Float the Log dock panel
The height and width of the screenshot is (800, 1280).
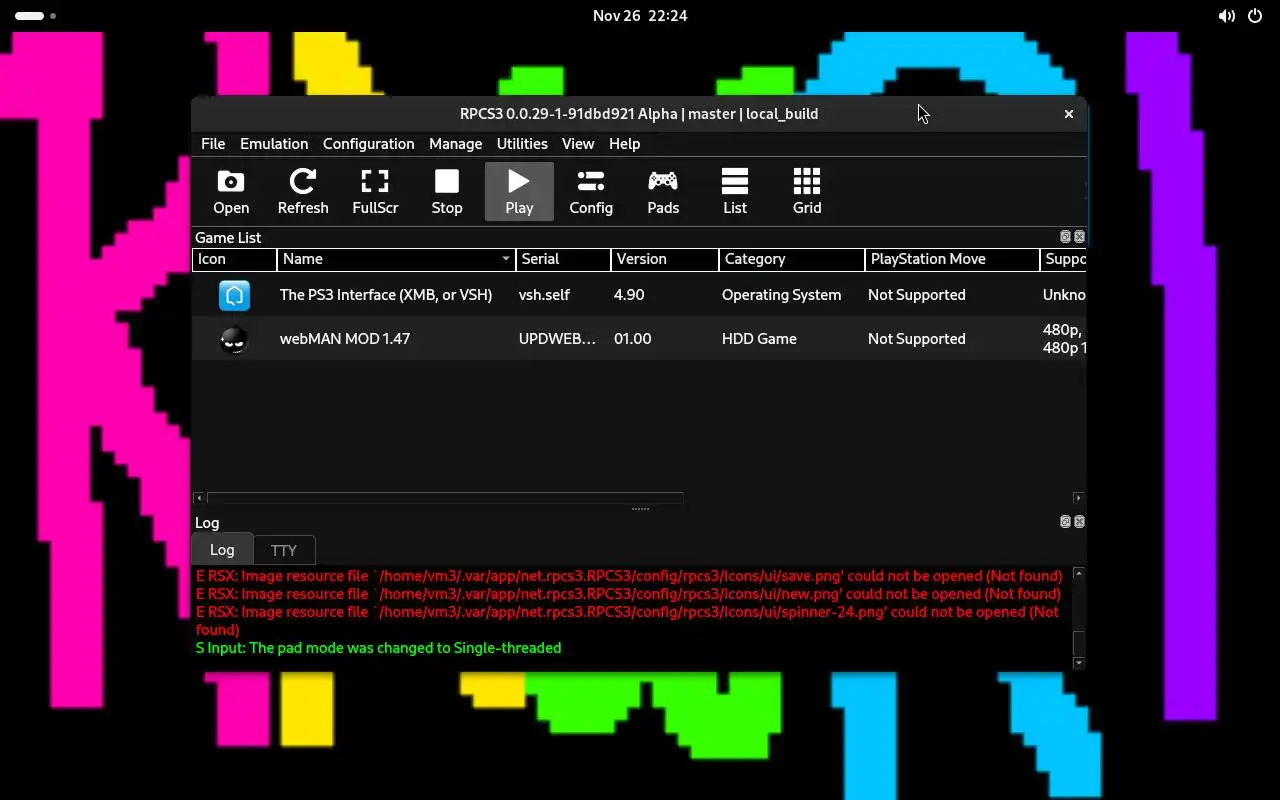click(1065, 522)
